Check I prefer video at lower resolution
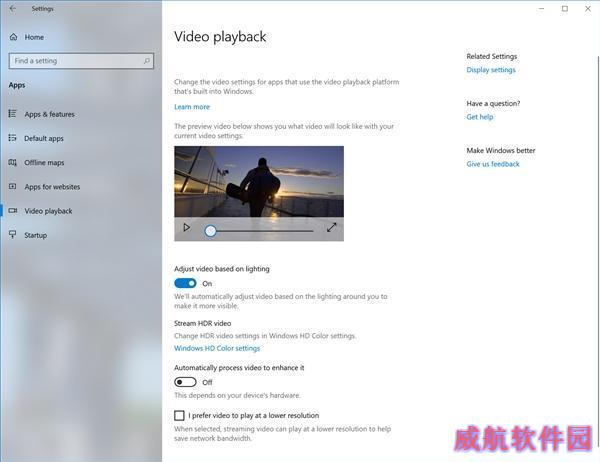Image resolution: width=600 pixels, height=462 pixels. coord(179,415)
